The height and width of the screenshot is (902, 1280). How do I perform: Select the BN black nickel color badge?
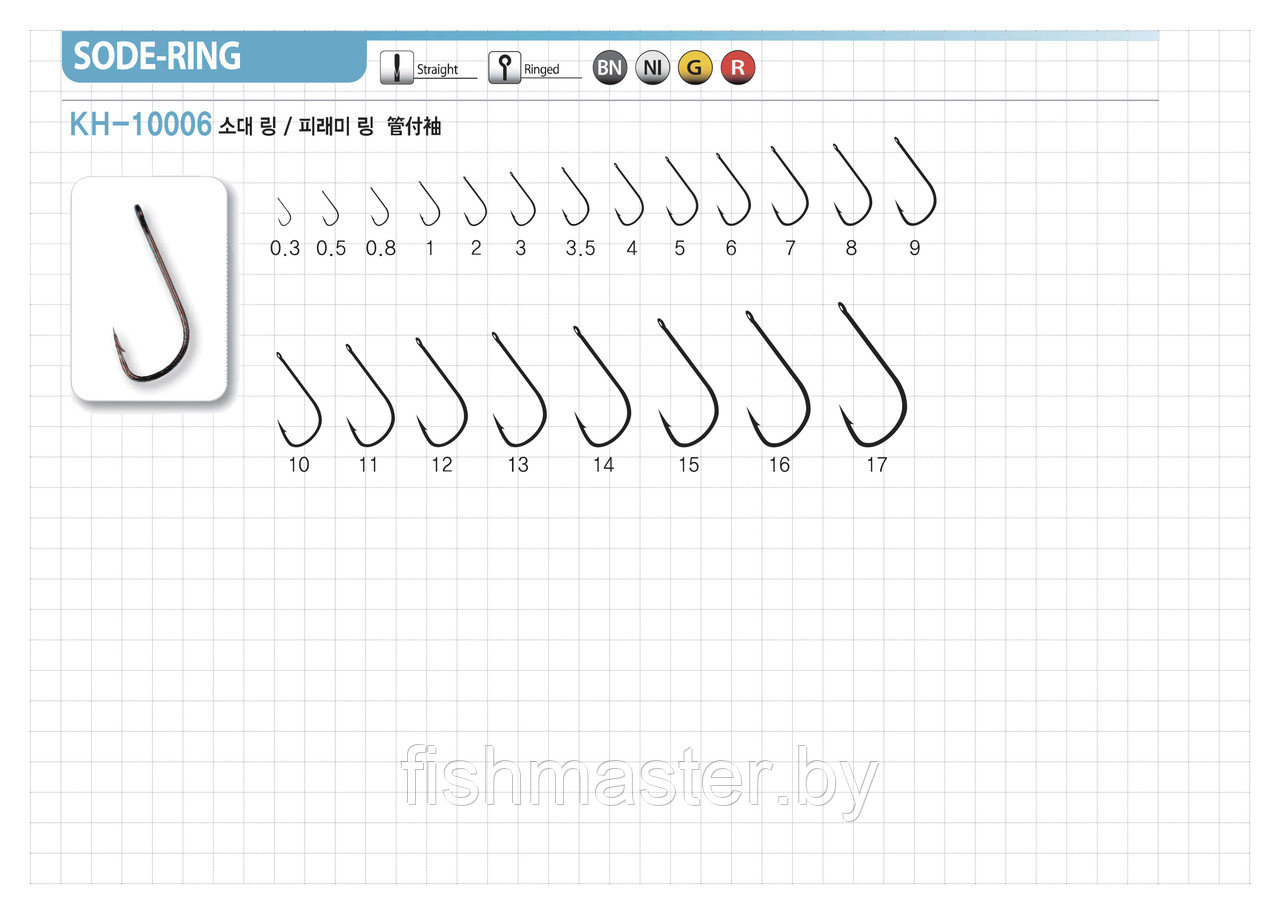tap(610, 68)
